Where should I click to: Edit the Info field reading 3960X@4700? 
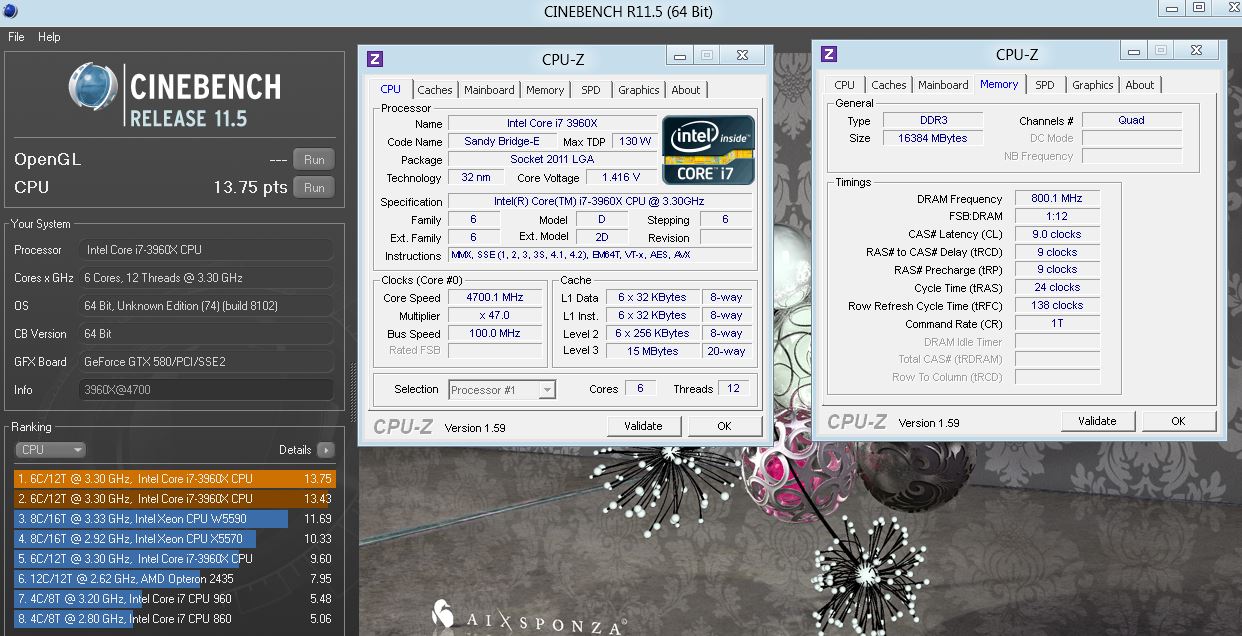tap(206, 390)
